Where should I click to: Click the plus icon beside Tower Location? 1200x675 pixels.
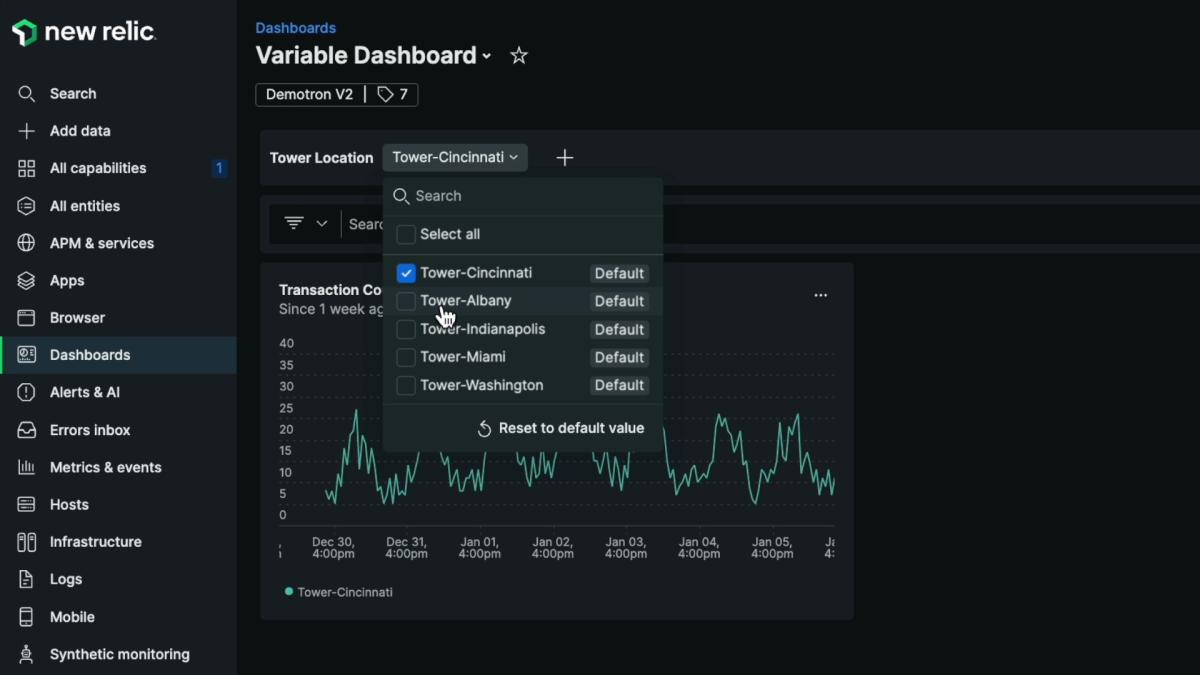[x=565, y=158]
